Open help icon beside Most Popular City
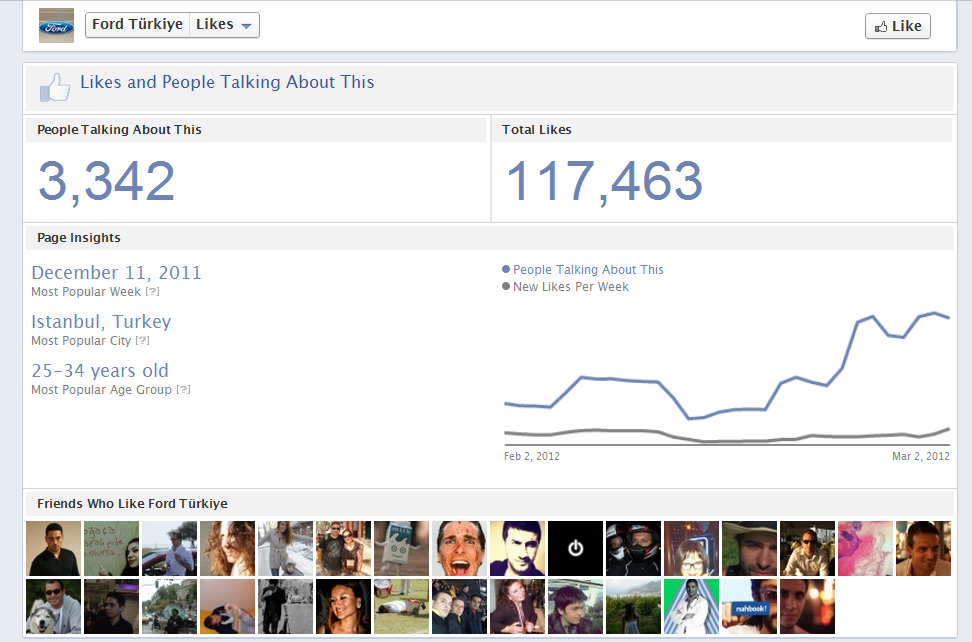972x642 pixels. point(141,341)
